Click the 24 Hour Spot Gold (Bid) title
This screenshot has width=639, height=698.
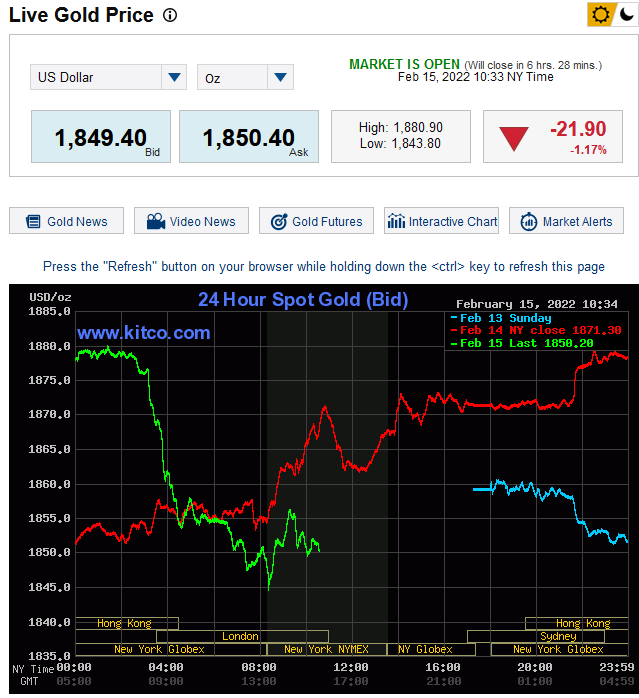click(x=303, y=300)
